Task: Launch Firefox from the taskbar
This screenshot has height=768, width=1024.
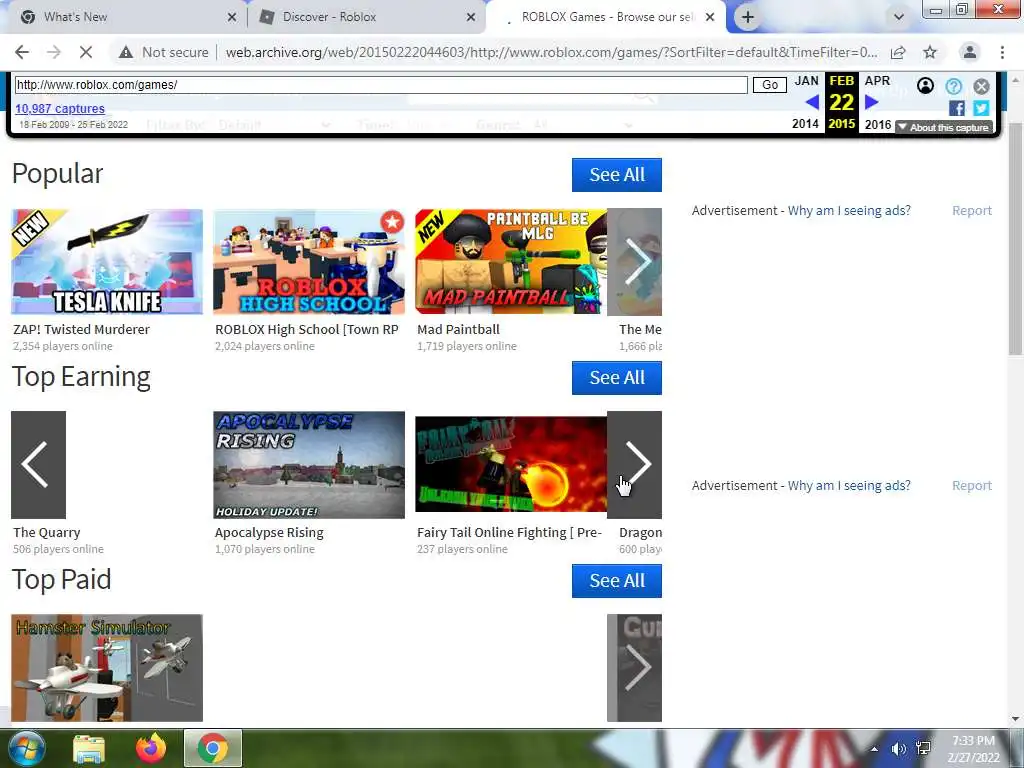Action: click(151, 748)
